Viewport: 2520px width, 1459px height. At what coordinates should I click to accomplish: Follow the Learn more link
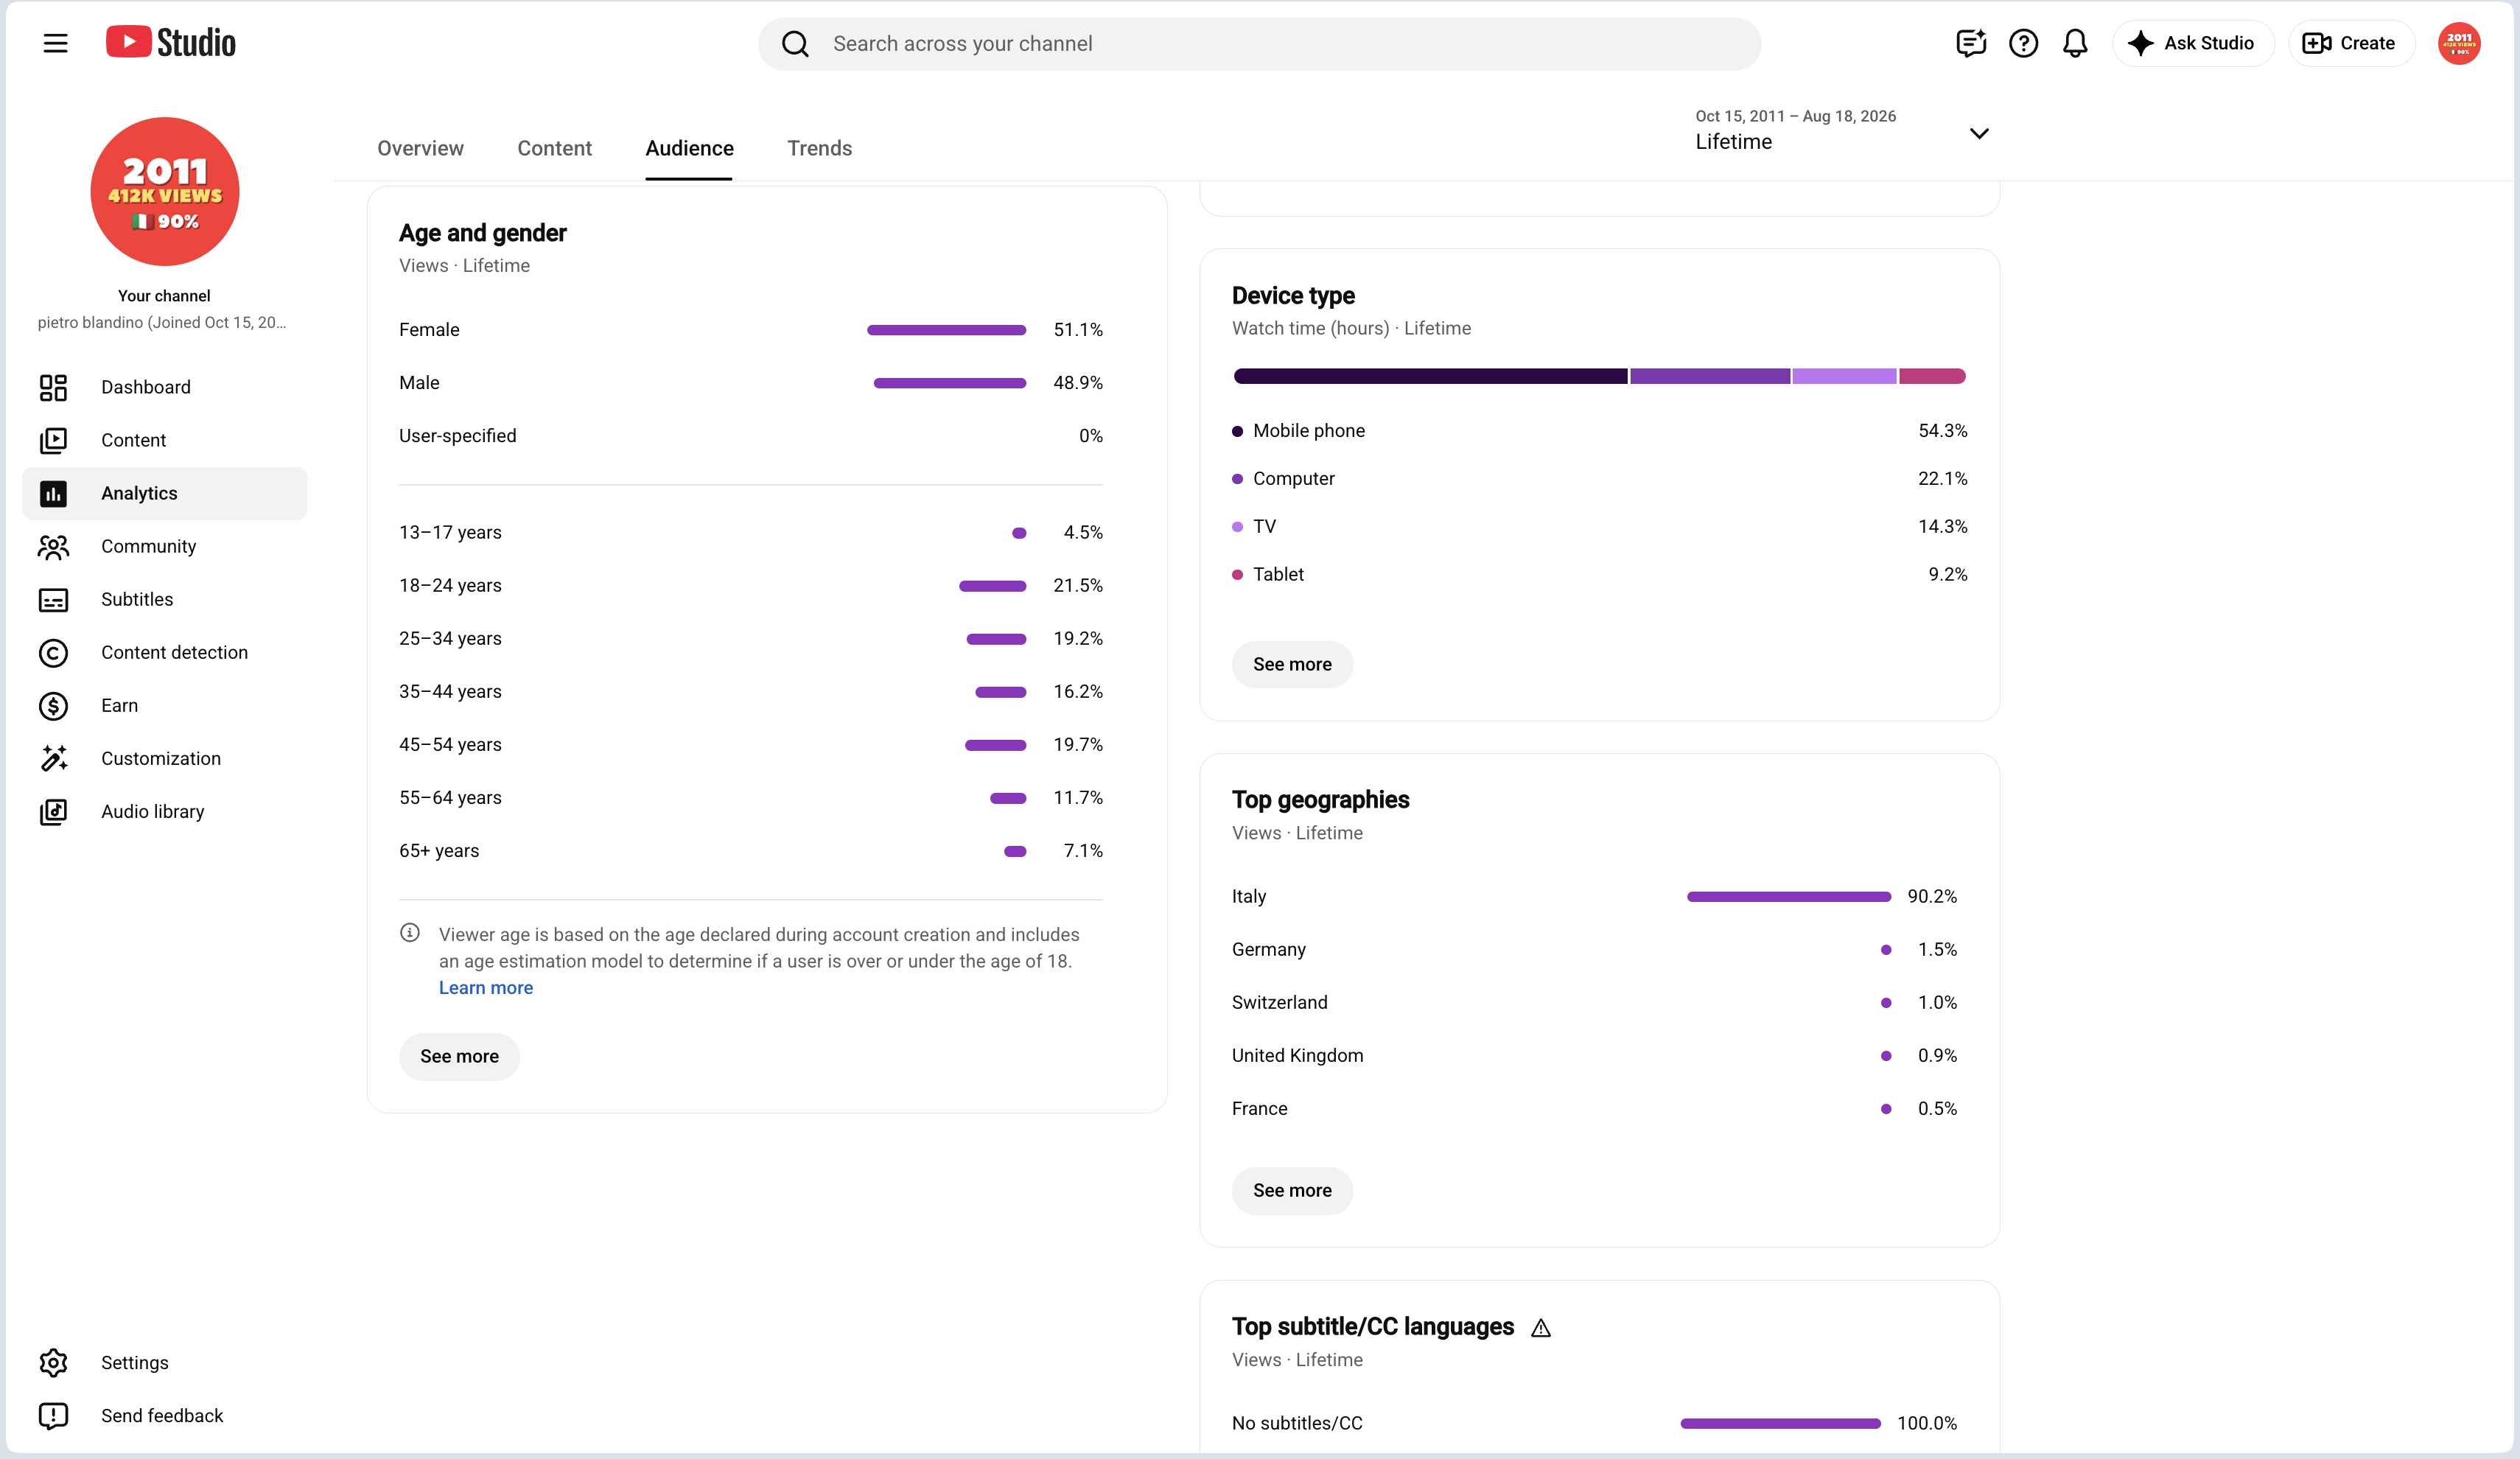(x=486, y=987)
